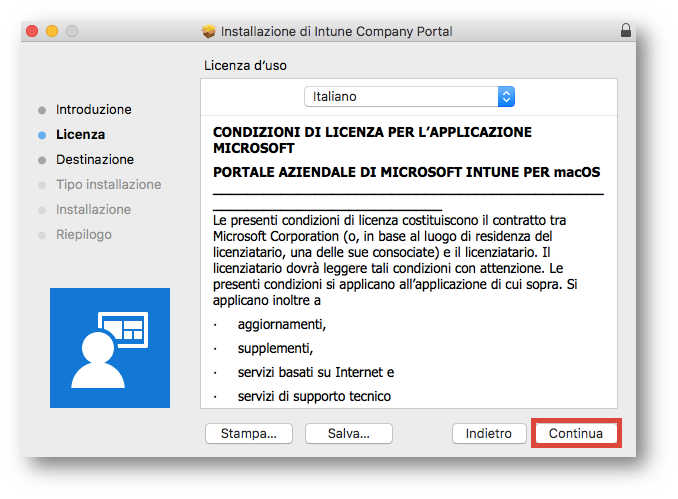Select the Licenza step
The height and width of the screenshot is (499, 678).
pyautogui.click(x=80, y=134)
